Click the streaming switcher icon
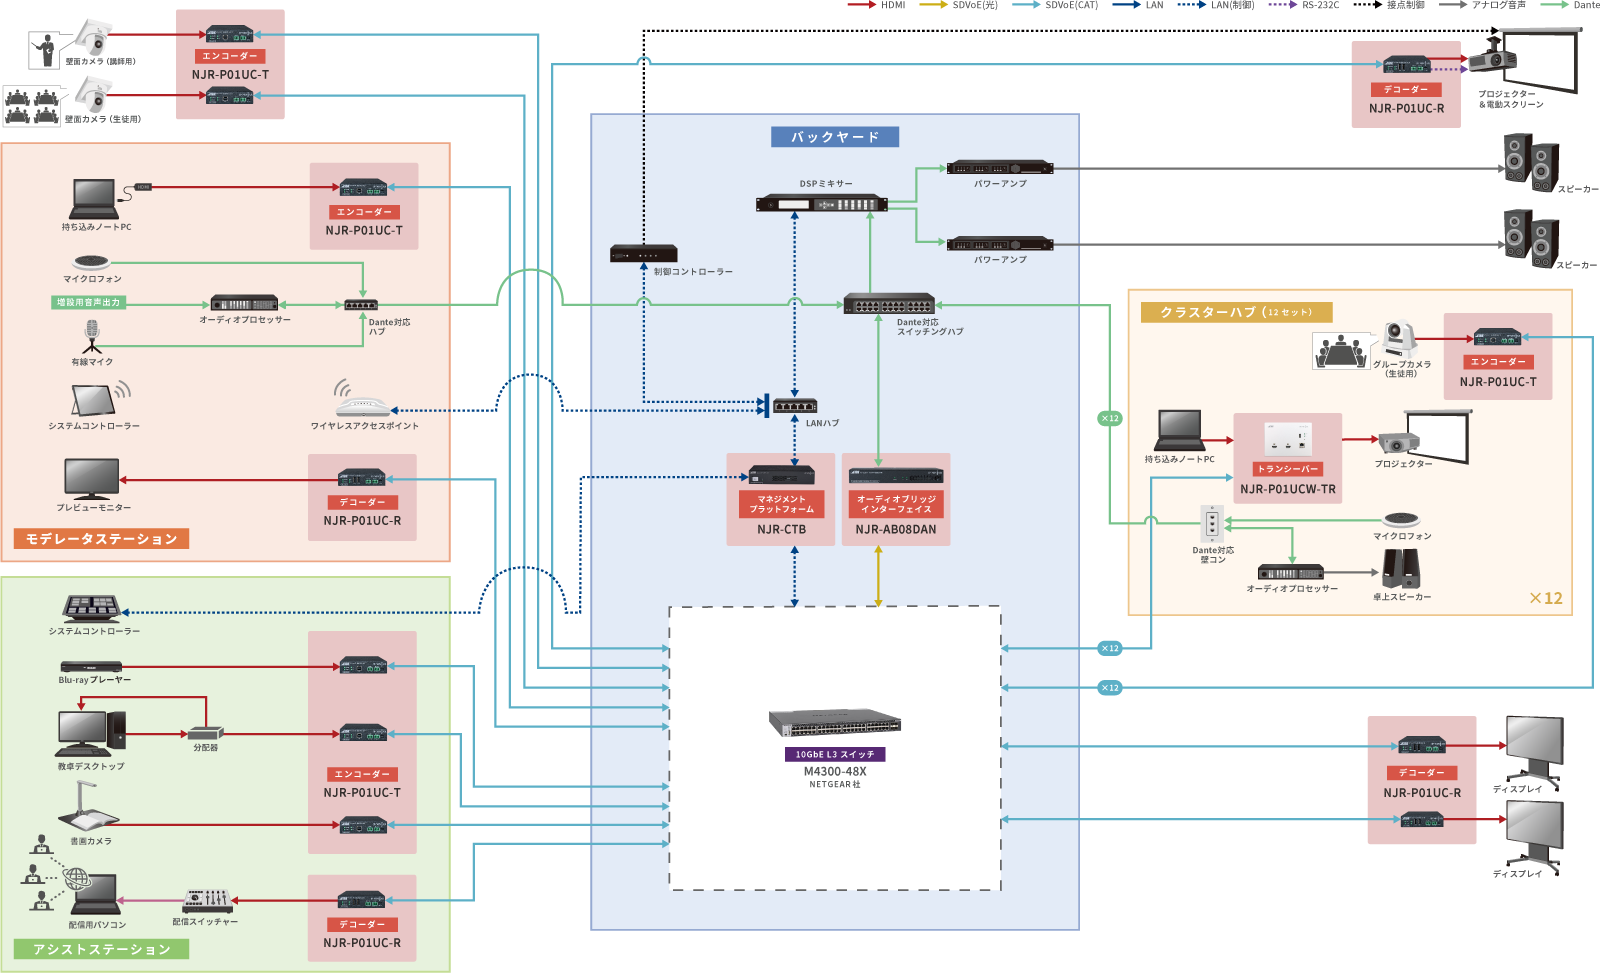This screenshot has height=973, width=1600. (208, 900)
